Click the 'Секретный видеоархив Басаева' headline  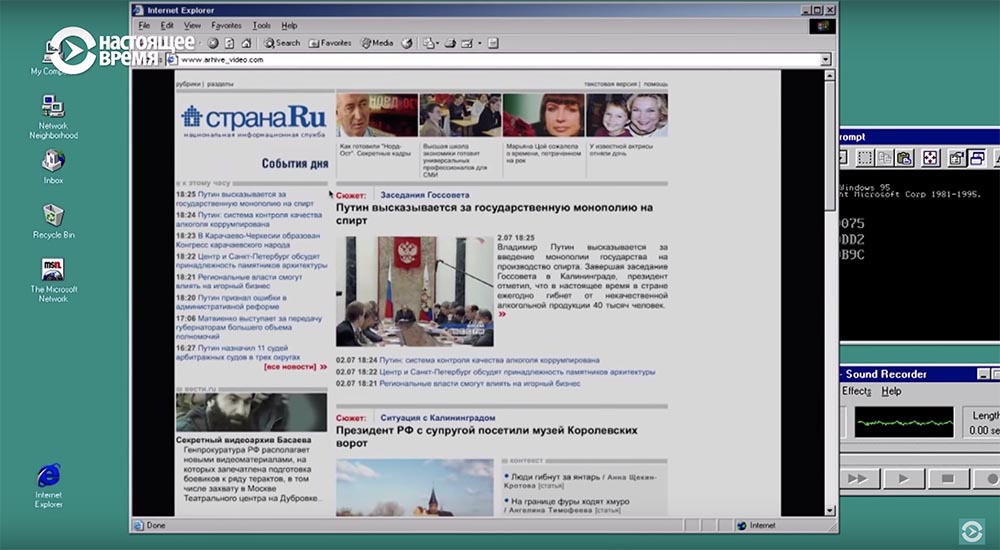[244, 440]
